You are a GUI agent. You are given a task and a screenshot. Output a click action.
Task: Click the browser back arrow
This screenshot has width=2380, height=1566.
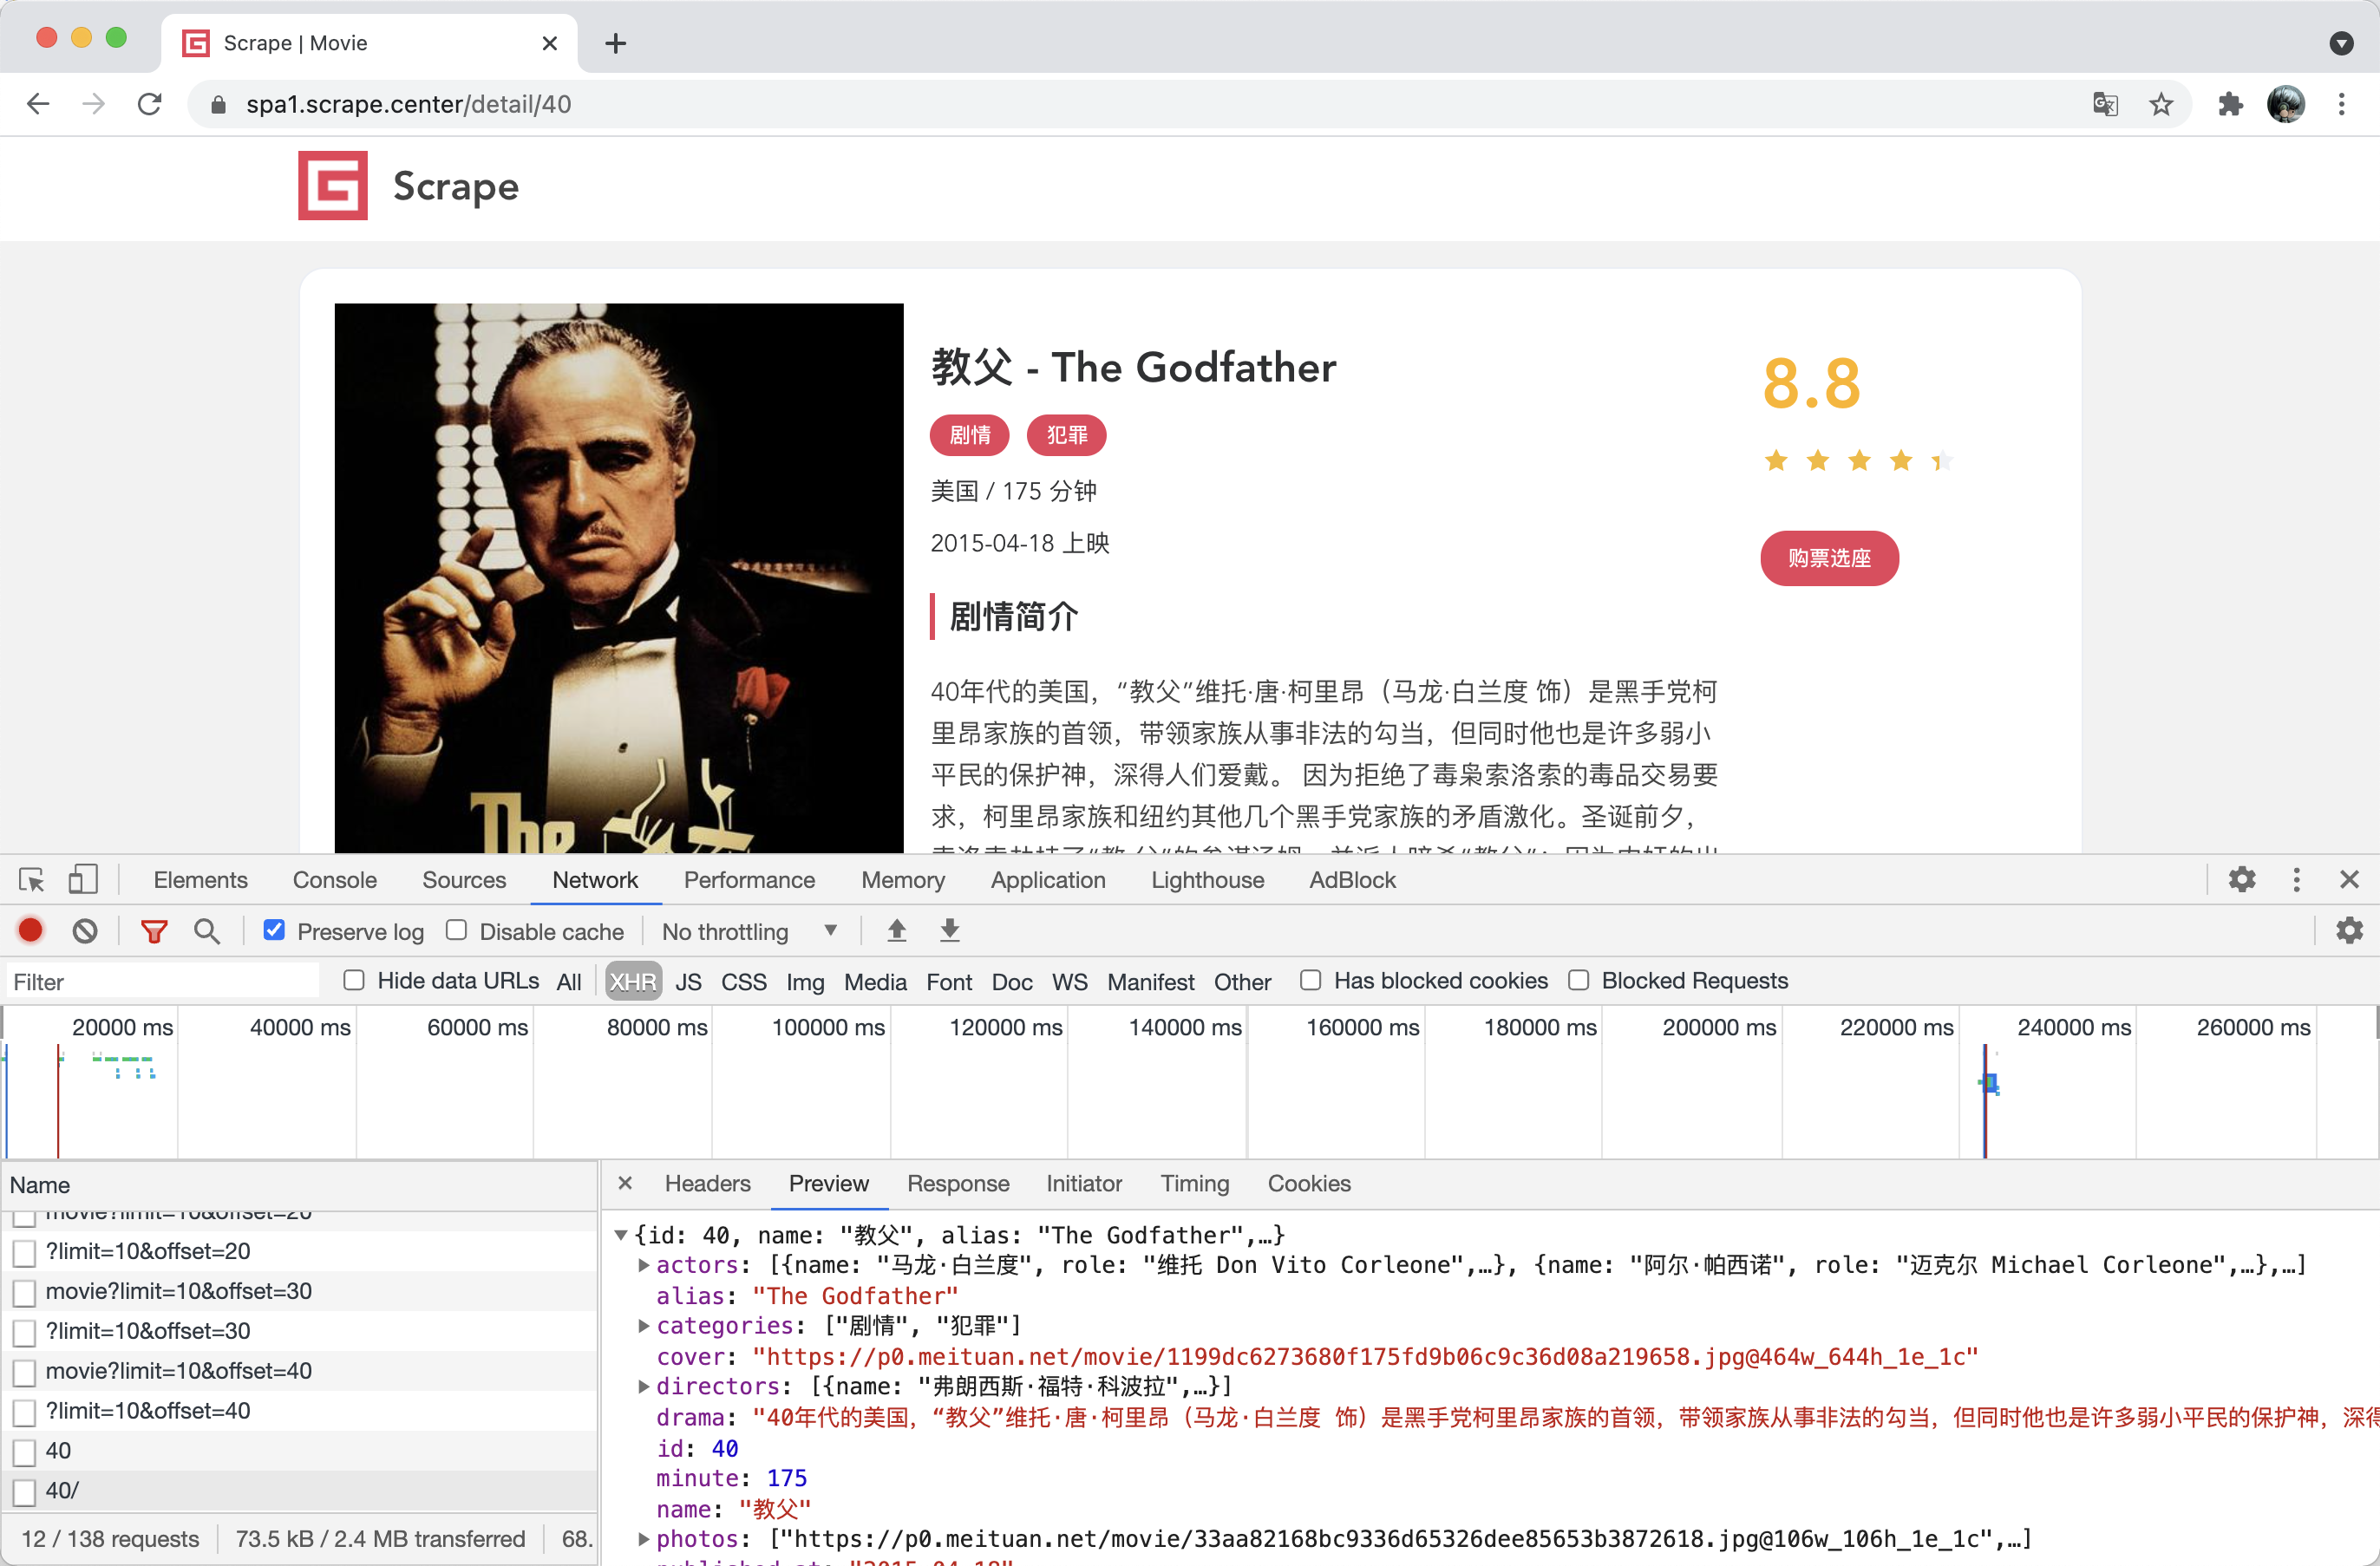coord(38,104)
